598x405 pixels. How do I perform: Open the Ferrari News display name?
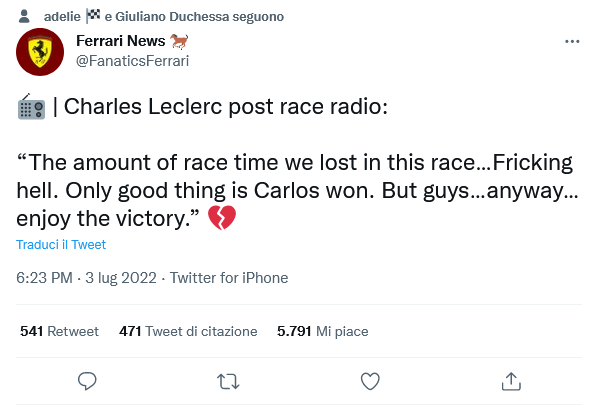[121, 41]
